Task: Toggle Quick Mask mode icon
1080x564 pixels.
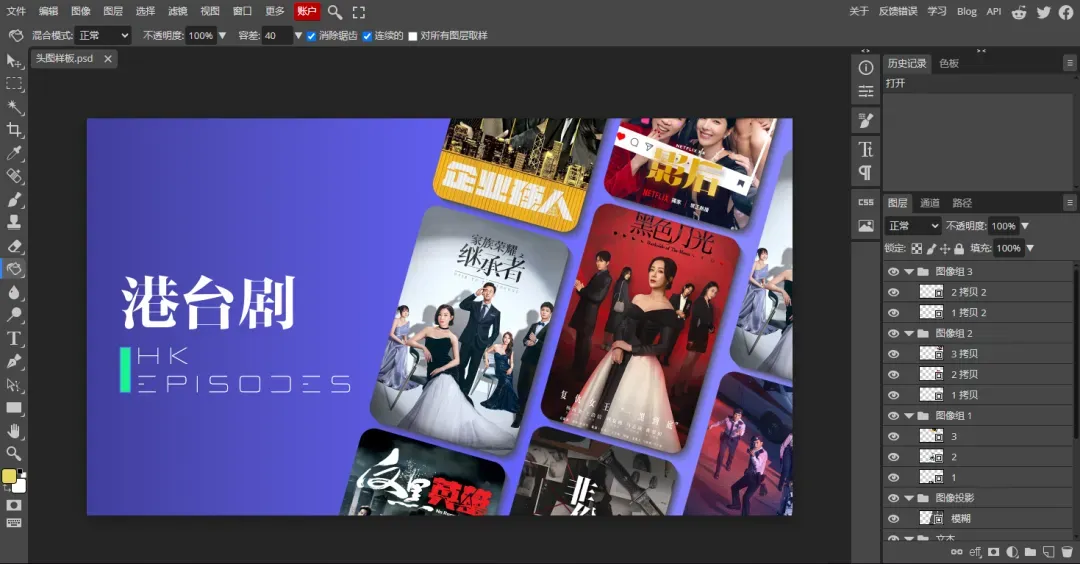Action: pyautogui.click(x=14, y=505)
